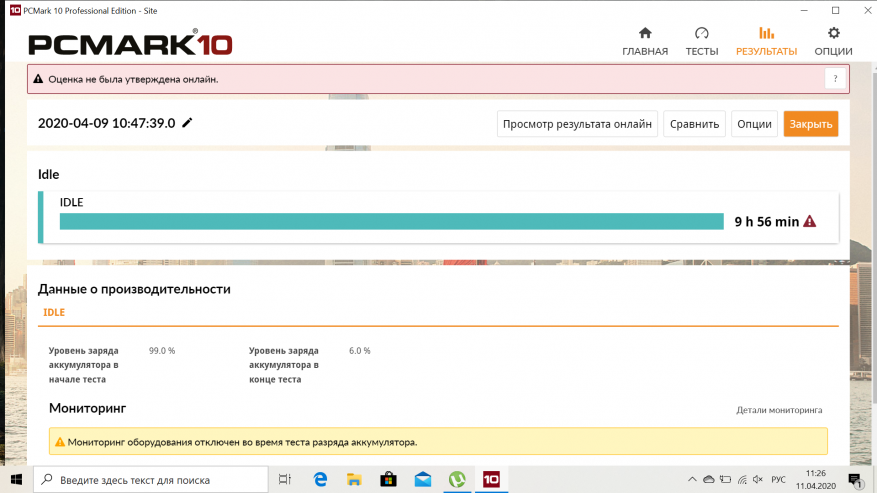877x493 pixels.
Task: Click the pencil icon to rename result
Action: point(187,123)
